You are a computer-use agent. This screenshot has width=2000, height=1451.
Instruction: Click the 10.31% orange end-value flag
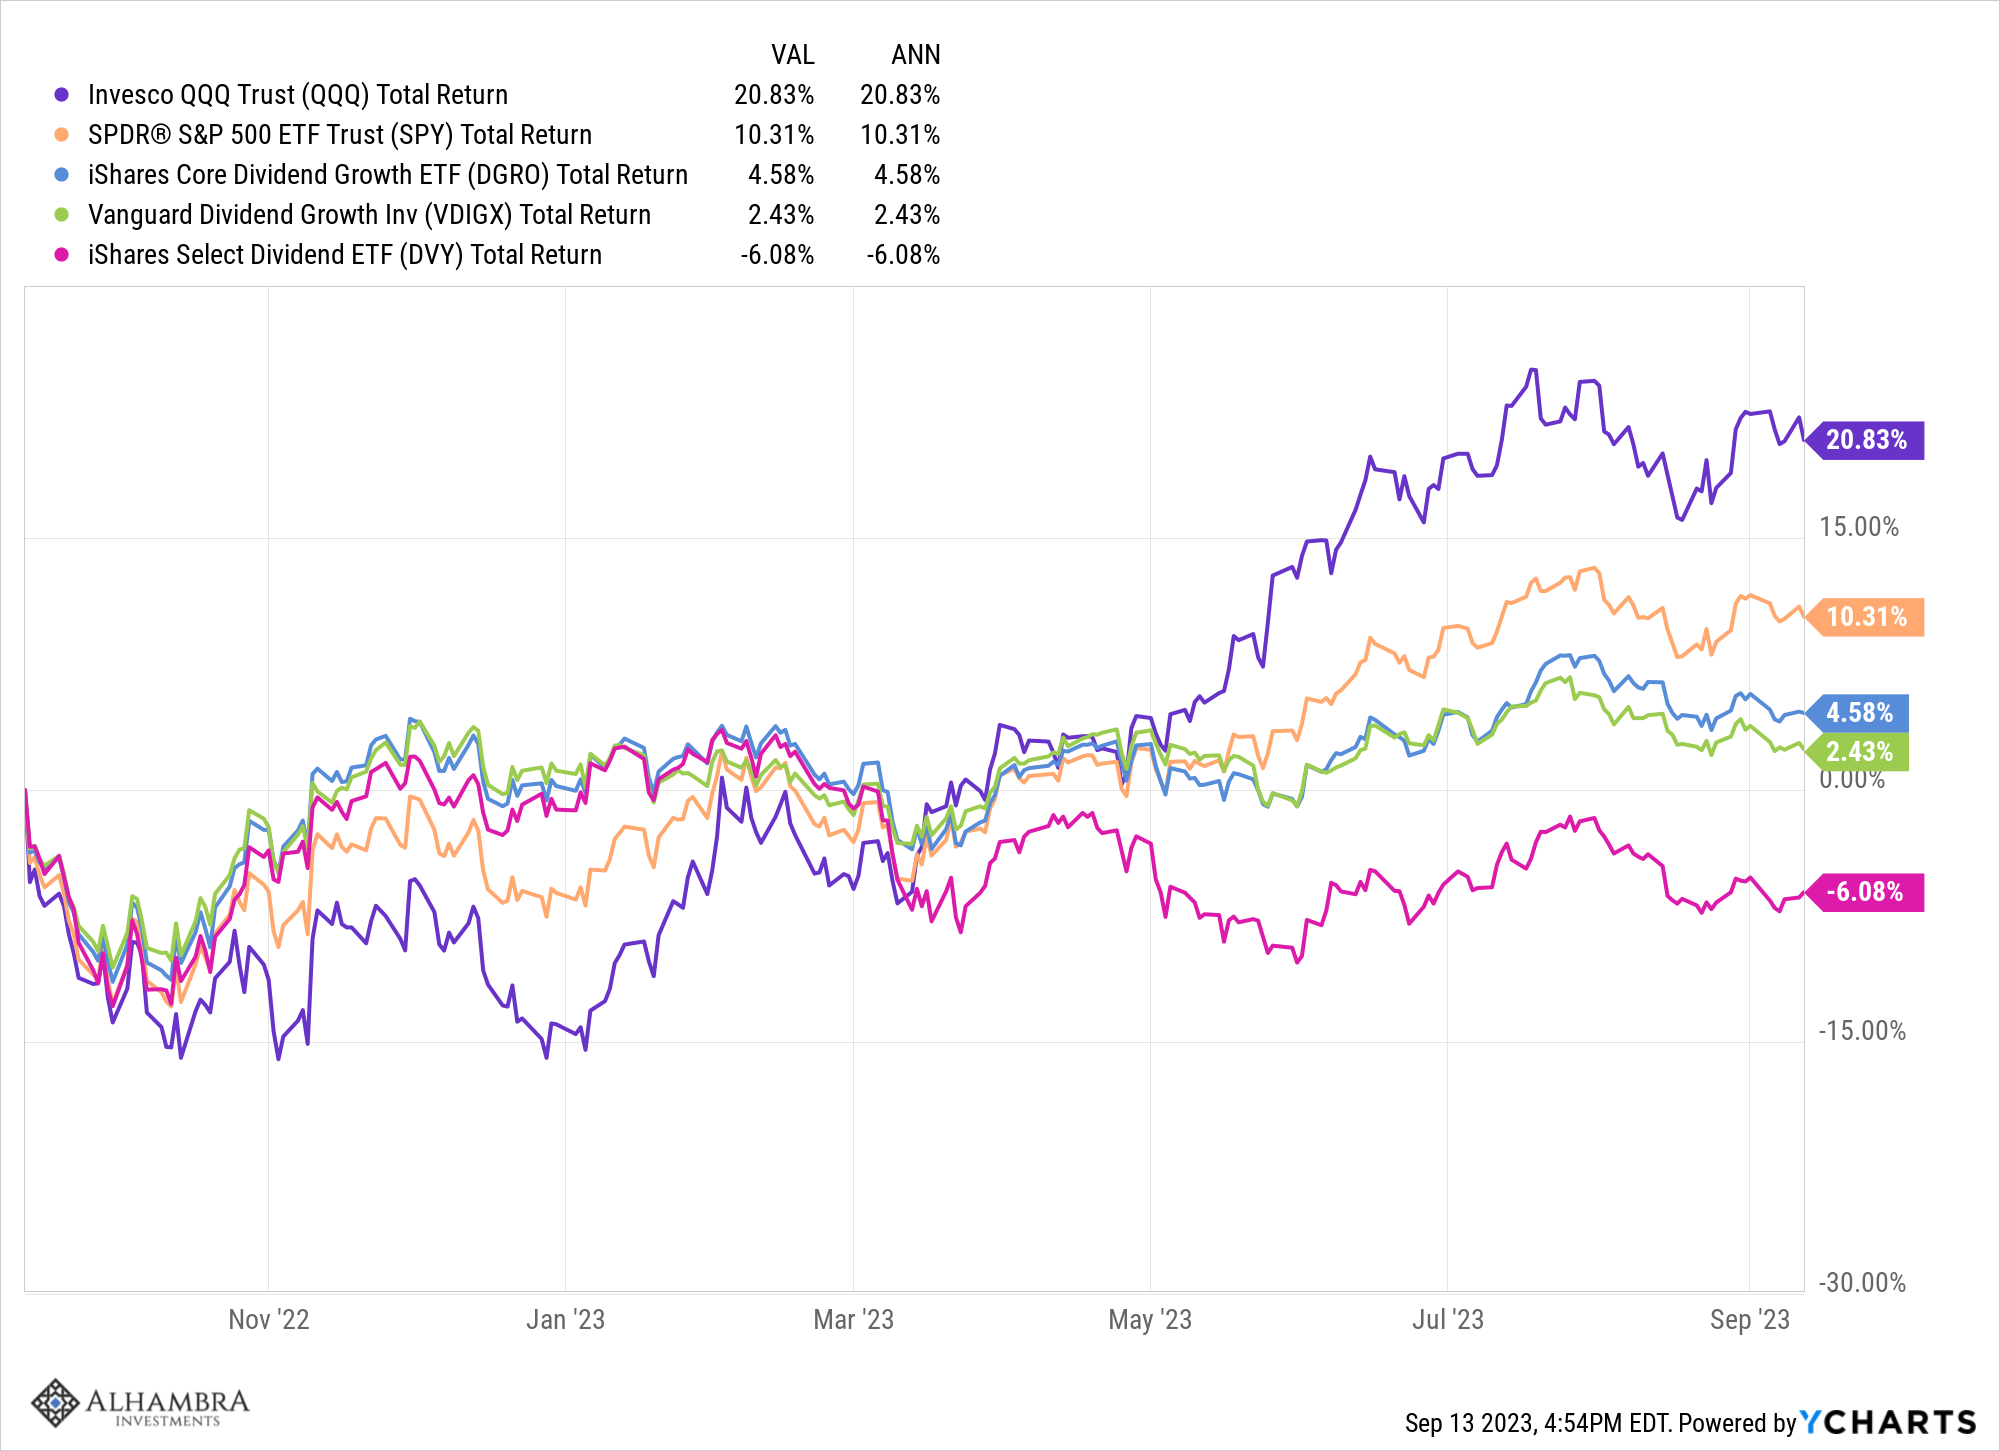pos(1864,617)
